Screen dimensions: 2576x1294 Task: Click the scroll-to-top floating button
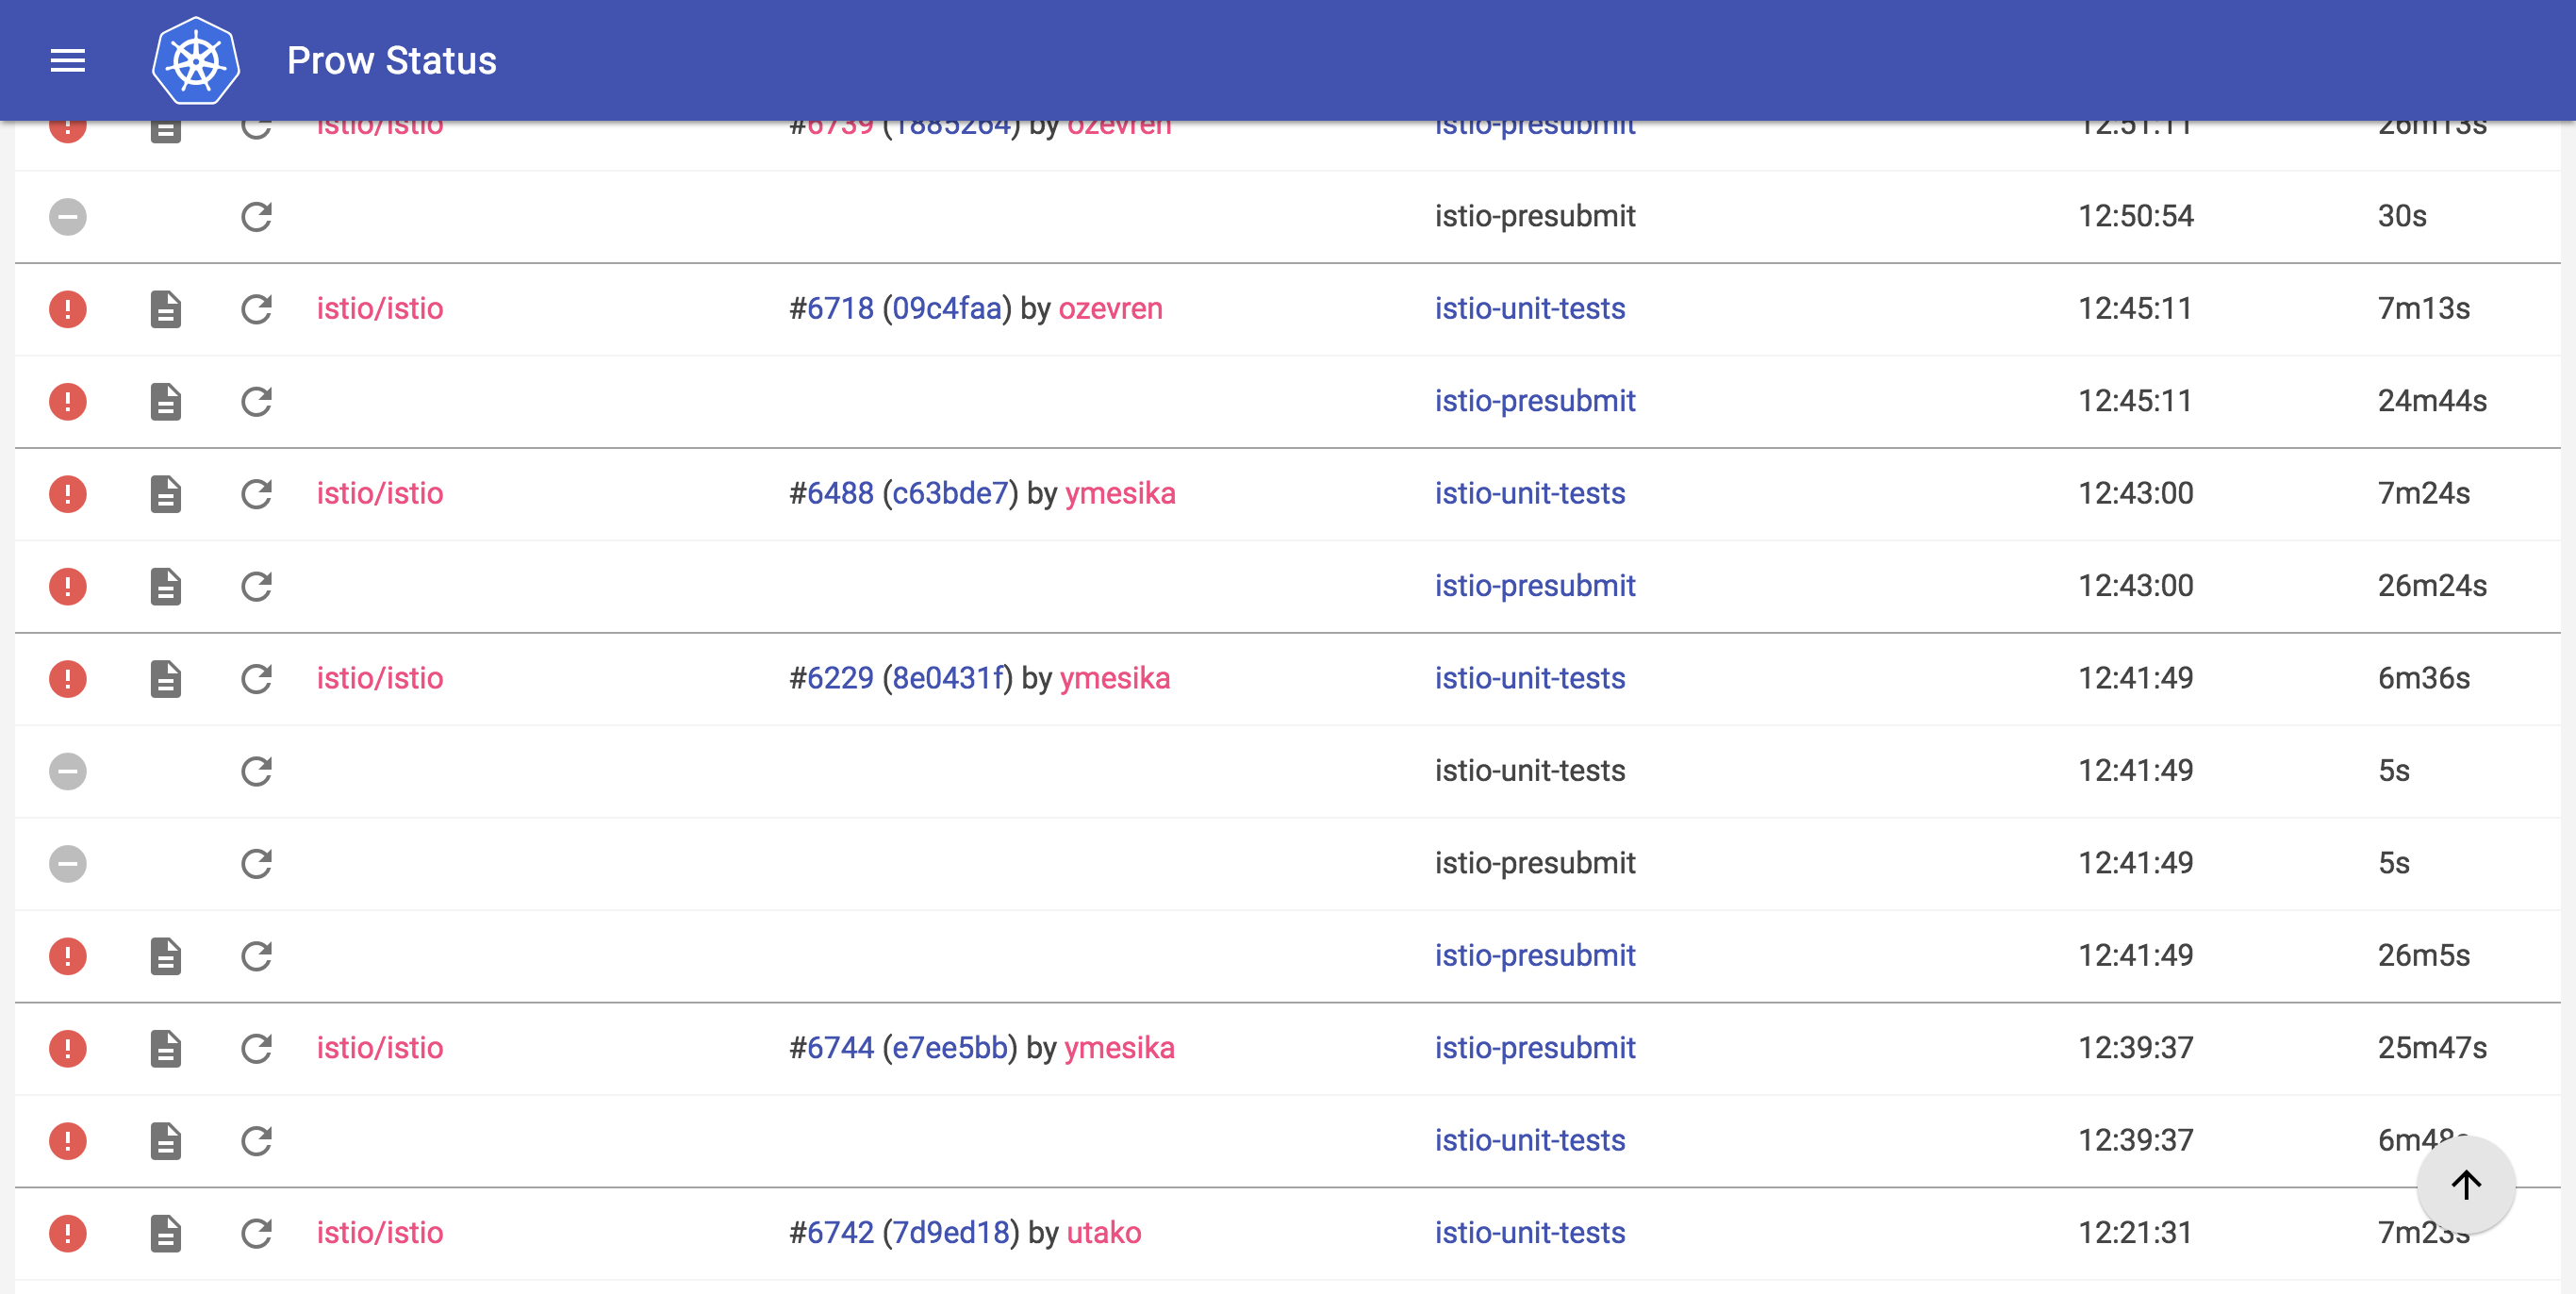[2465, 1185]
